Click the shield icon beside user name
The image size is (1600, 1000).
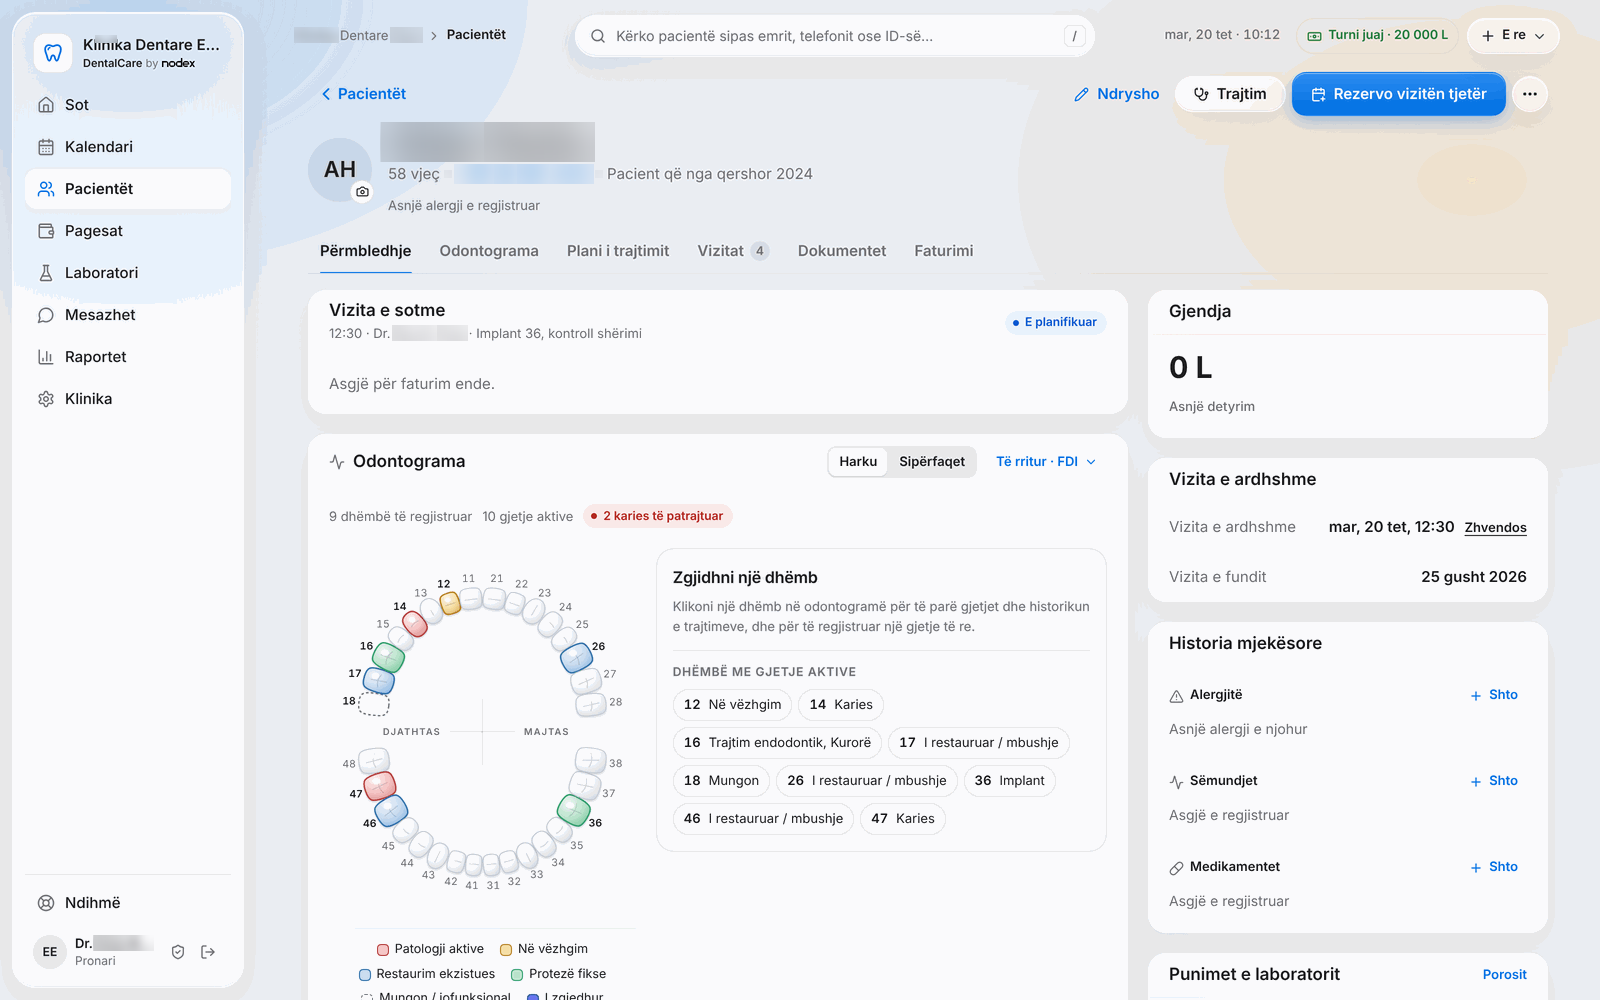coord(178,952)
